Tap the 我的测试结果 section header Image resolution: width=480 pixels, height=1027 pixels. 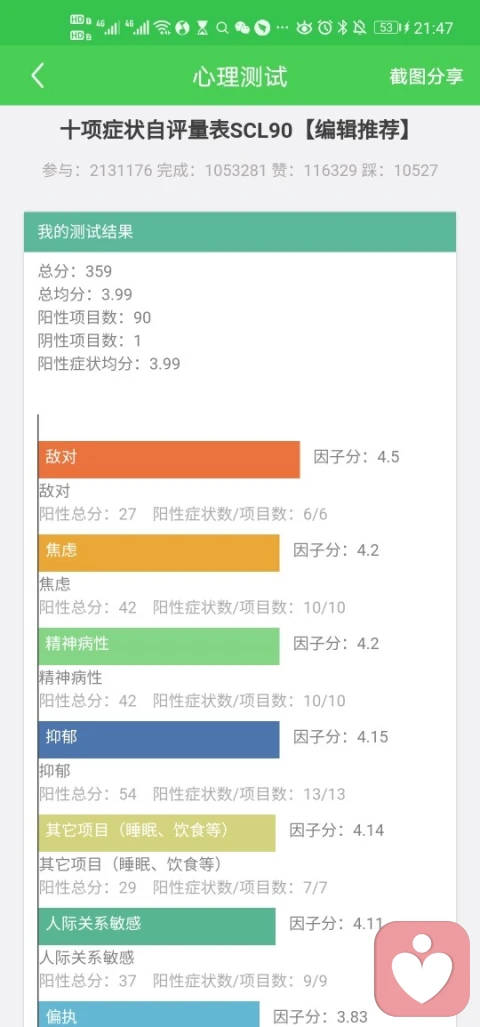click(x=240, y=232)
